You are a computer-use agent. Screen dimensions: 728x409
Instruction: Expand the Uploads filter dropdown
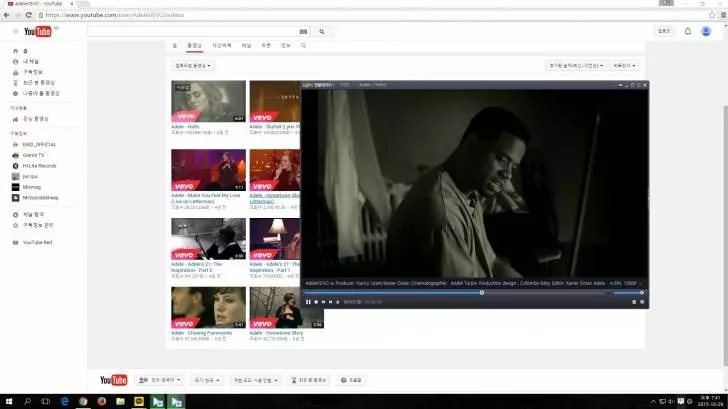coord(193,66)
